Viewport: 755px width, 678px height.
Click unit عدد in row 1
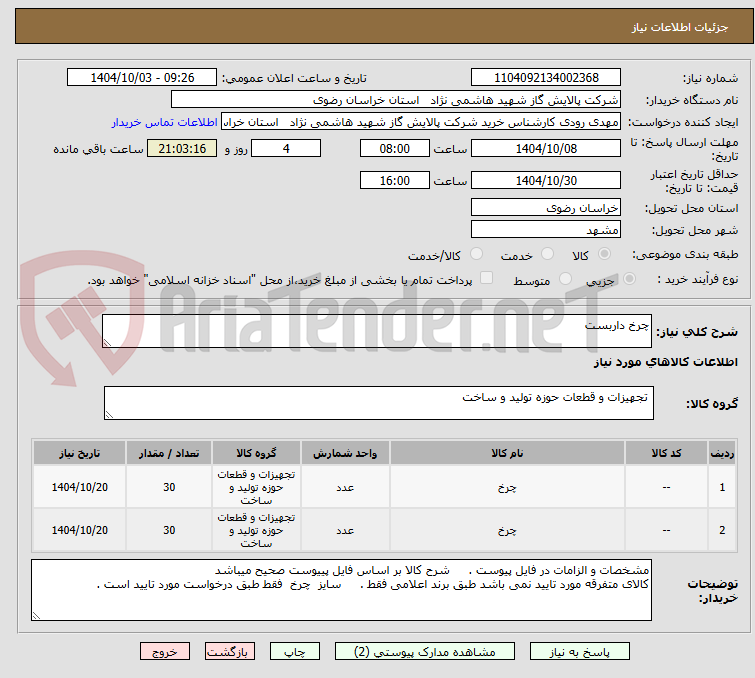click(x=345, y=487)
